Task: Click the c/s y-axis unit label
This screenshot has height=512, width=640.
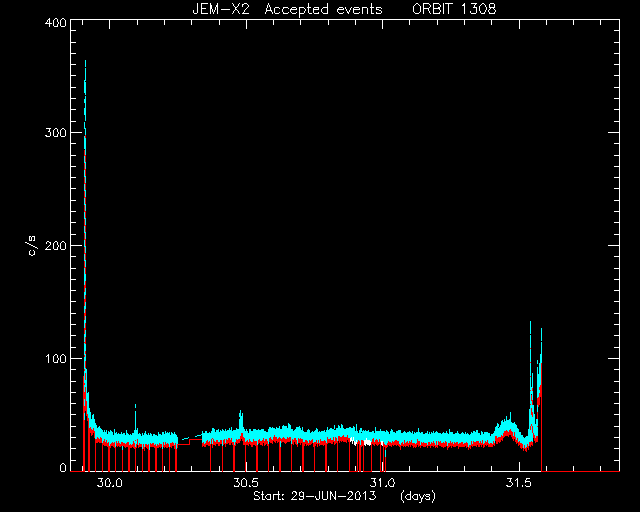Action: coord(32,245)
